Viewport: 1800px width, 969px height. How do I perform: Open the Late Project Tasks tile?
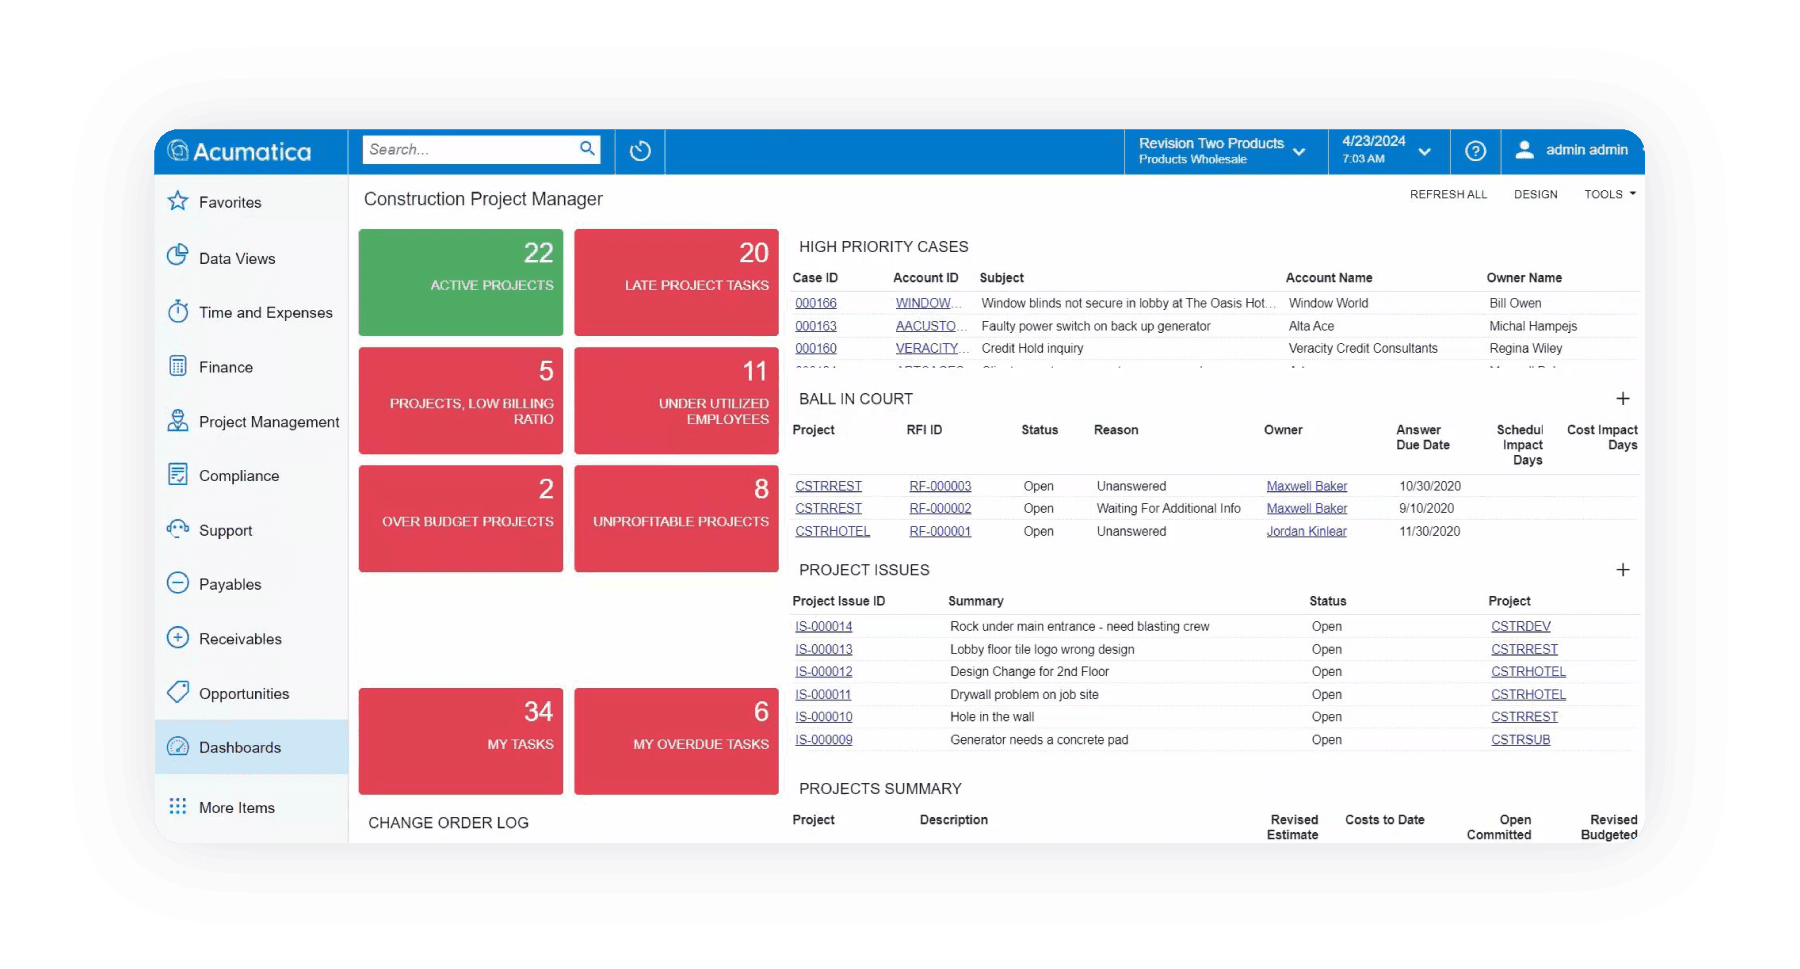point(676,283)
